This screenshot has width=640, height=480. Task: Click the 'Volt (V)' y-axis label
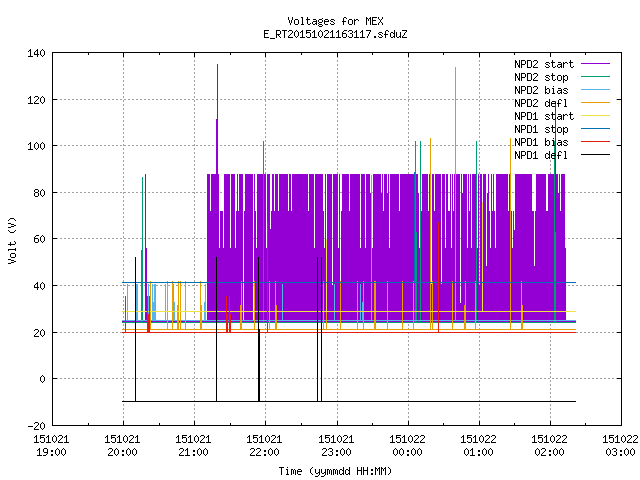[12, 240]
